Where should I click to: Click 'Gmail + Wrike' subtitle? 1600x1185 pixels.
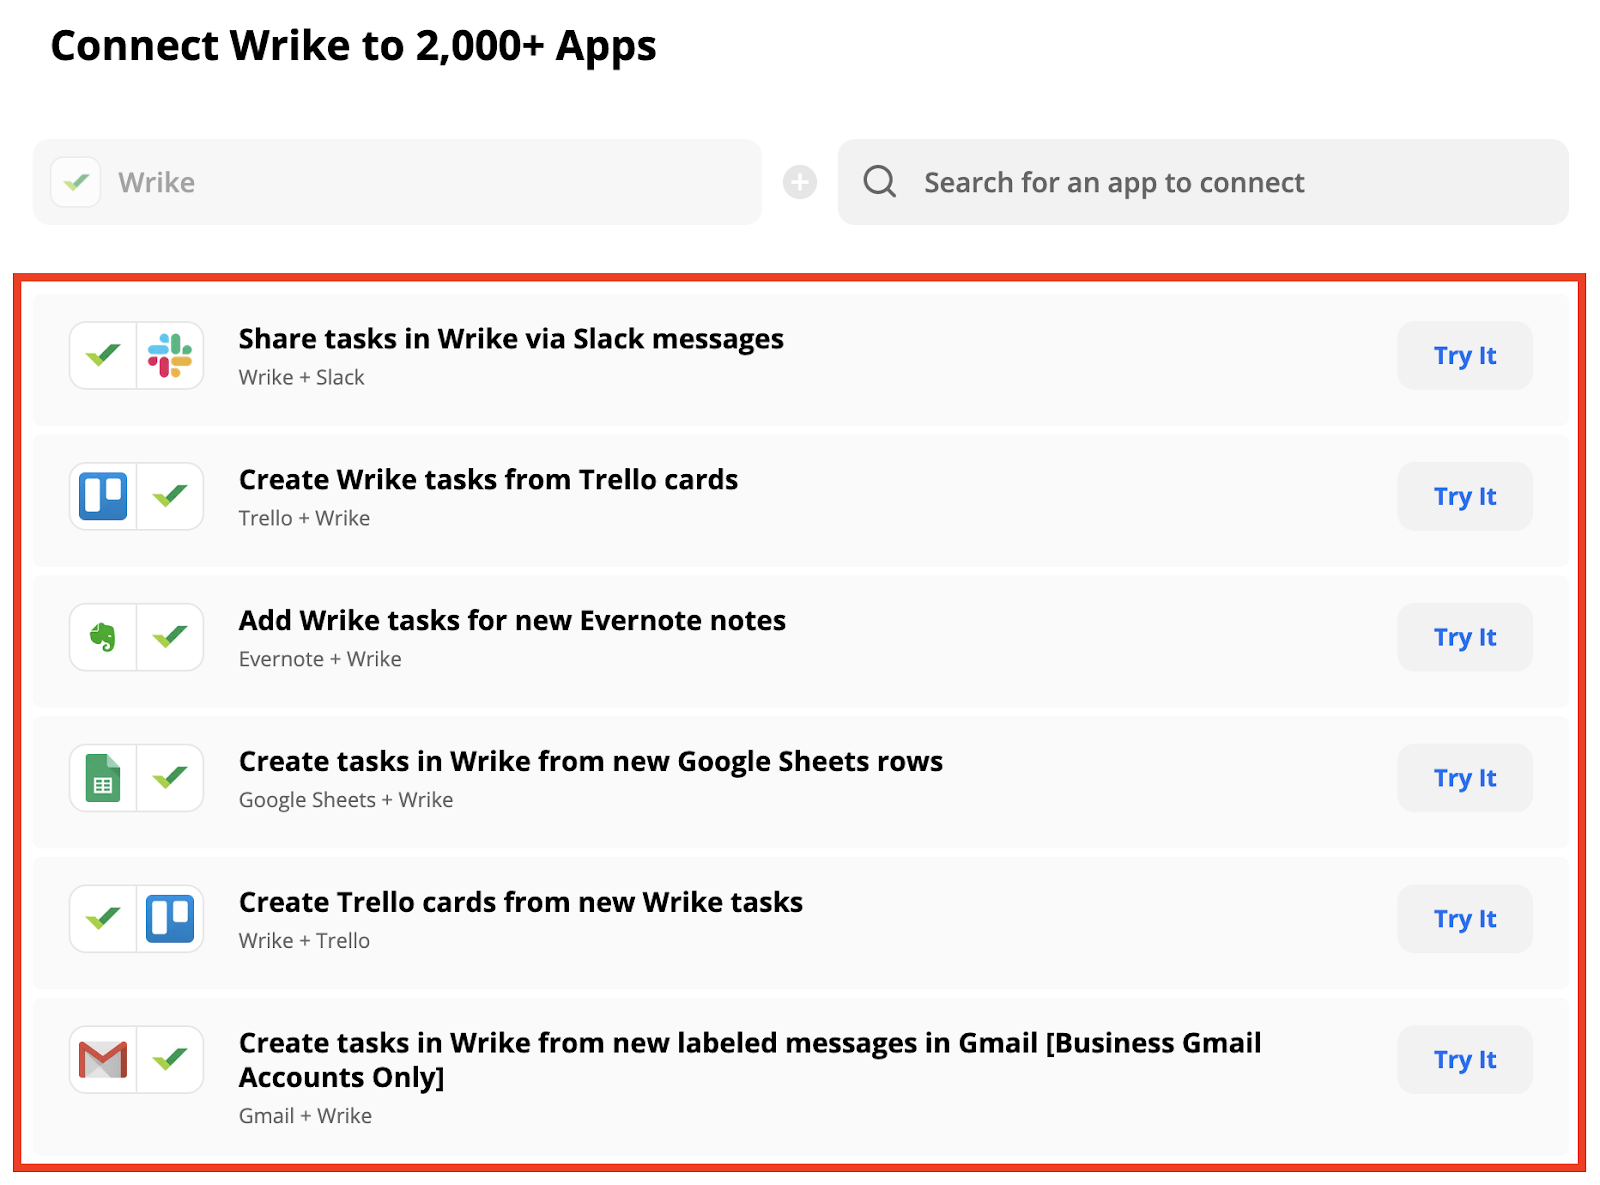[x=305, y=1116]
